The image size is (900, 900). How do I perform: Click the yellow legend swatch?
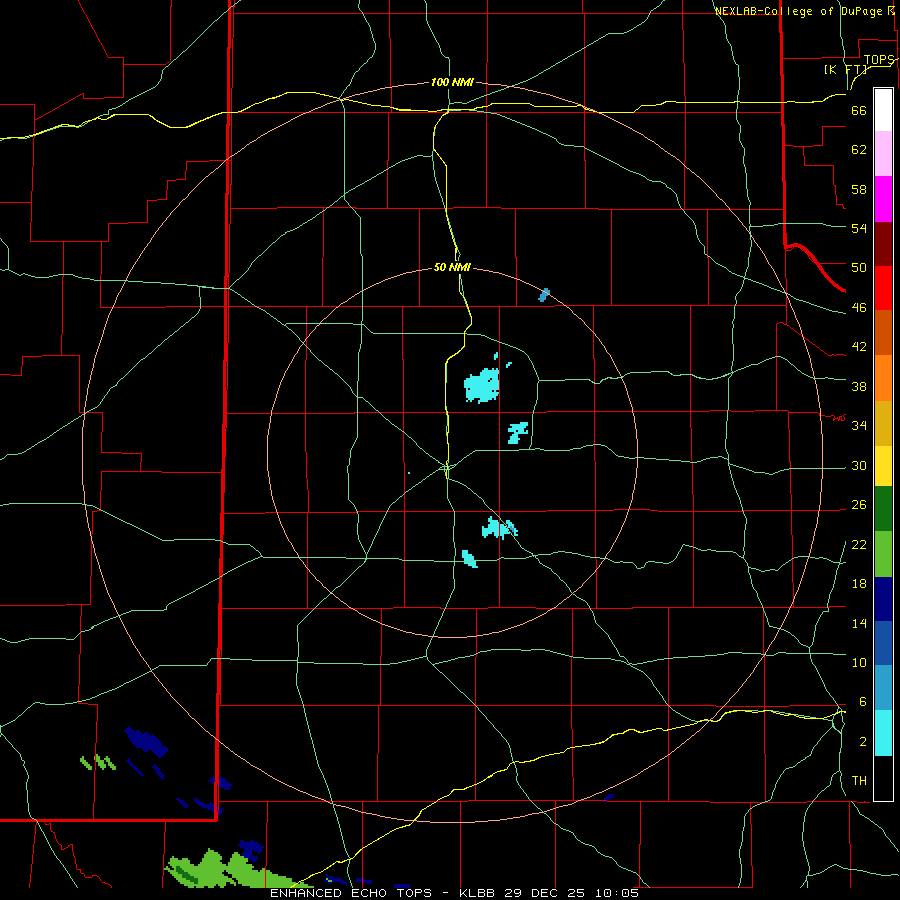point(883,466)
